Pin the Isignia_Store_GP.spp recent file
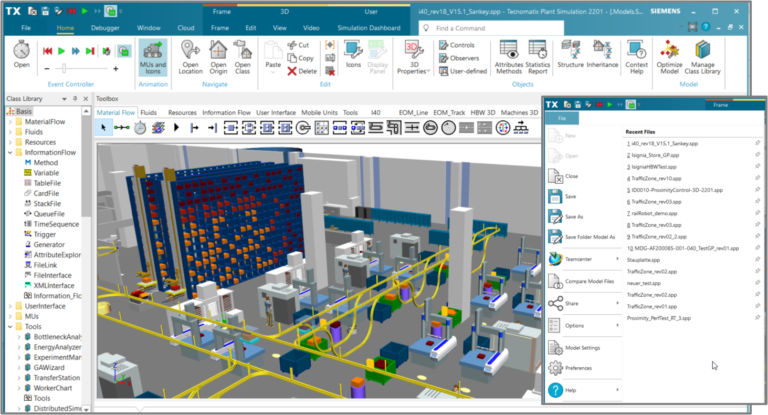This screenshot has width=768, height=415. pos(757,157)
